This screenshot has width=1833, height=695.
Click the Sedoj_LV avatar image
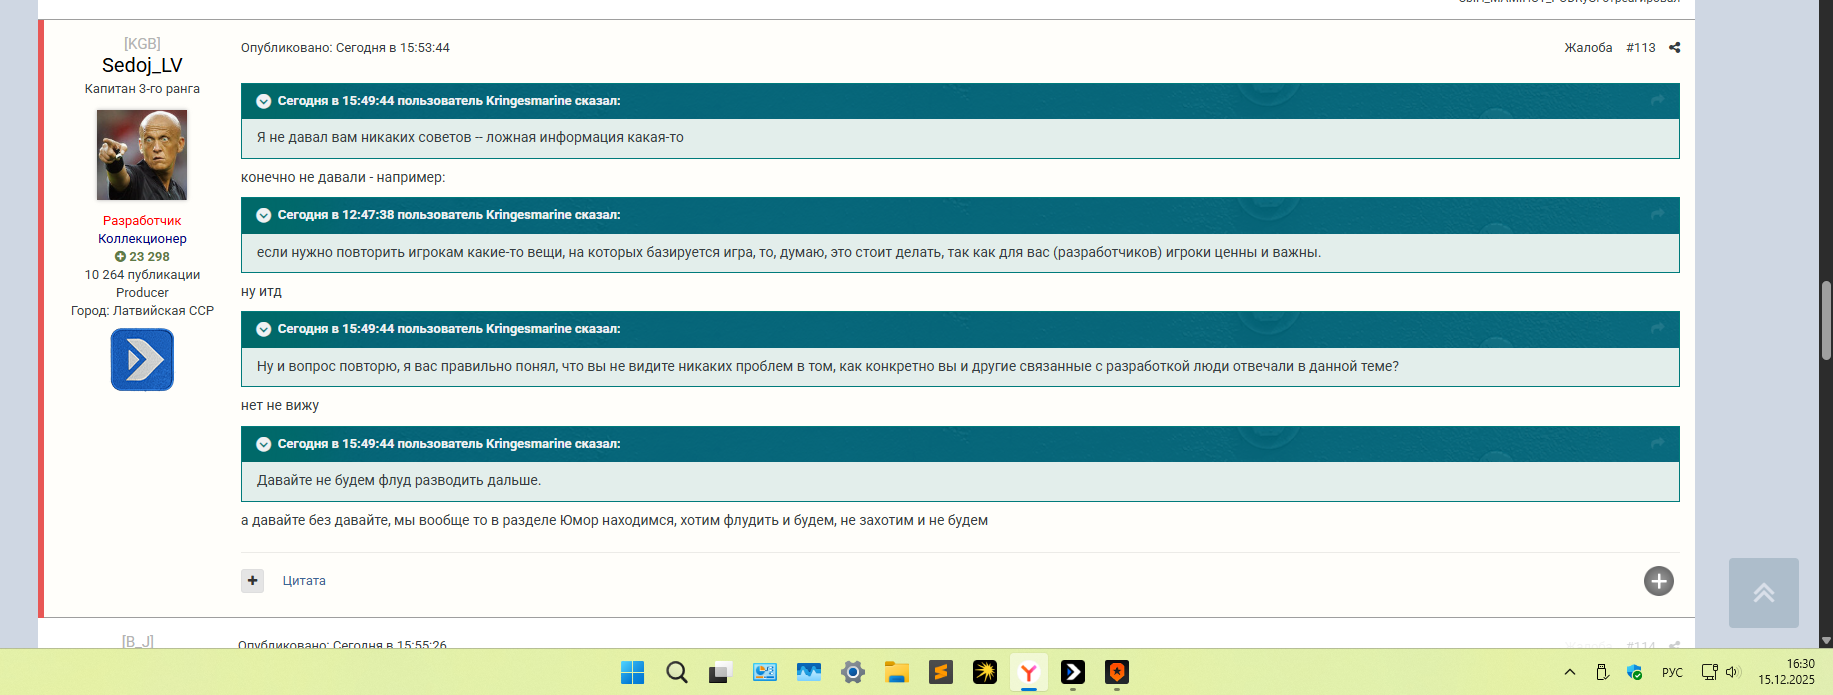[x=142, y=155]
